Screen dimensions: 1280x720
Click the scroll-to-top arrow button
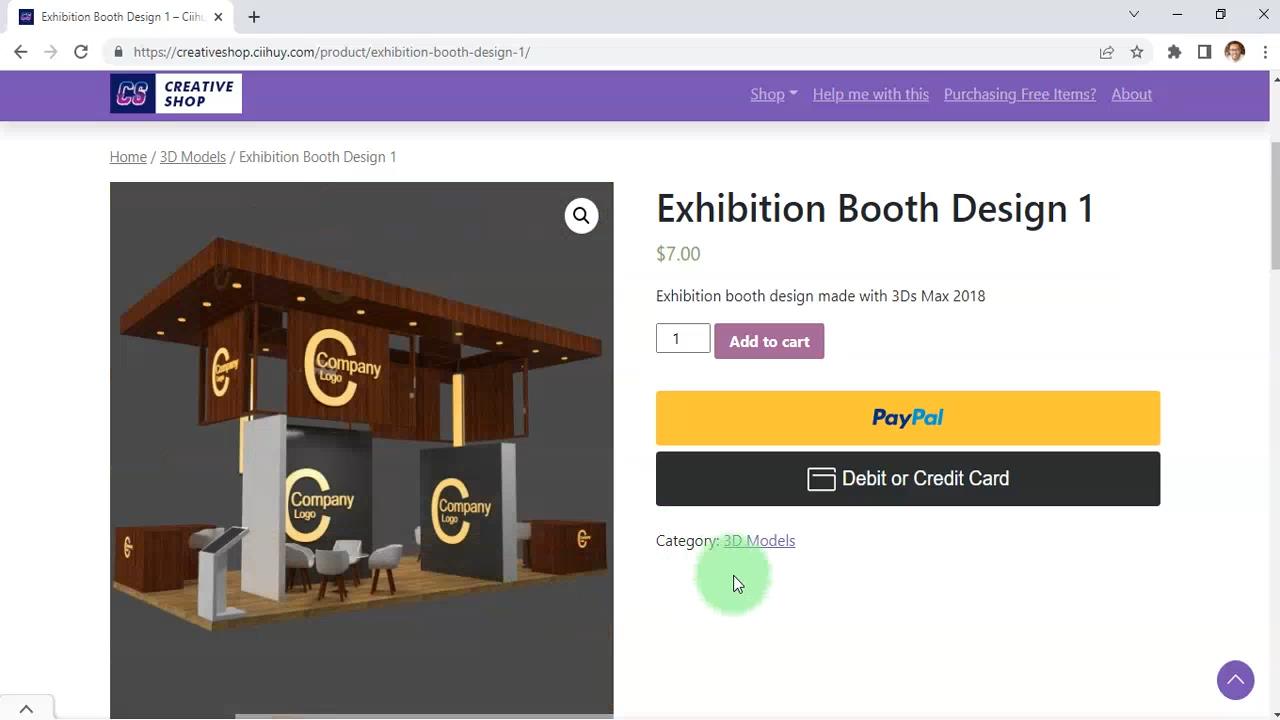(x=1235, y=680)
